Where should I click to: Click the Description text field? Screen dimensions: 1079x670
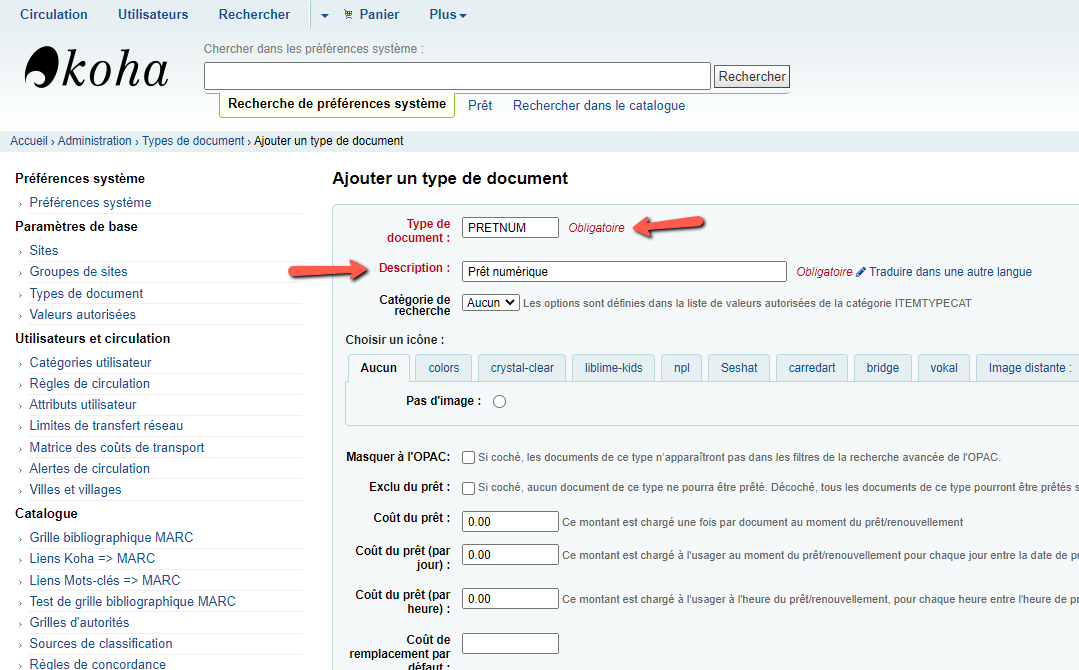click(624, 272)
